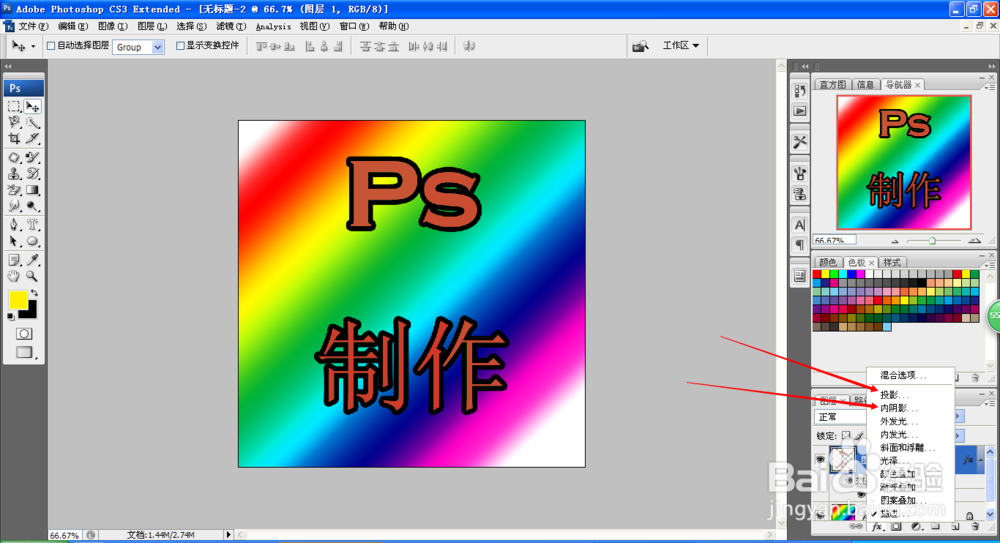Viewport: 1000px width, 543px height.
Task: Click the add layer mask icon
Action: [x=896, y=527]
